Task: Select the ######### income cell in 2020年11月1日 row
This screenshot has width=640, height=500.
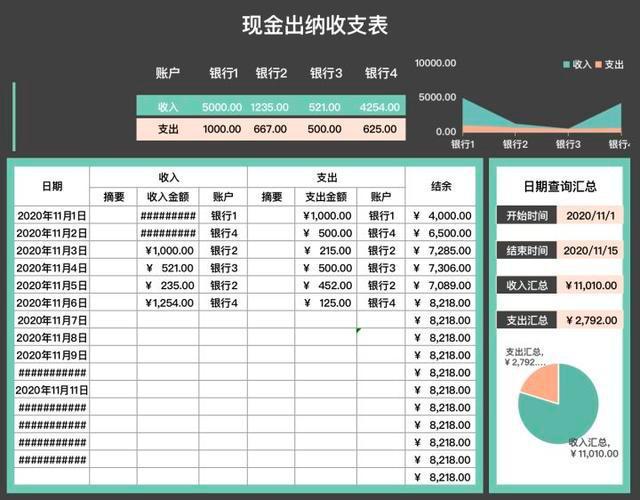Action: pyautogui.click(x=168, y=216)
